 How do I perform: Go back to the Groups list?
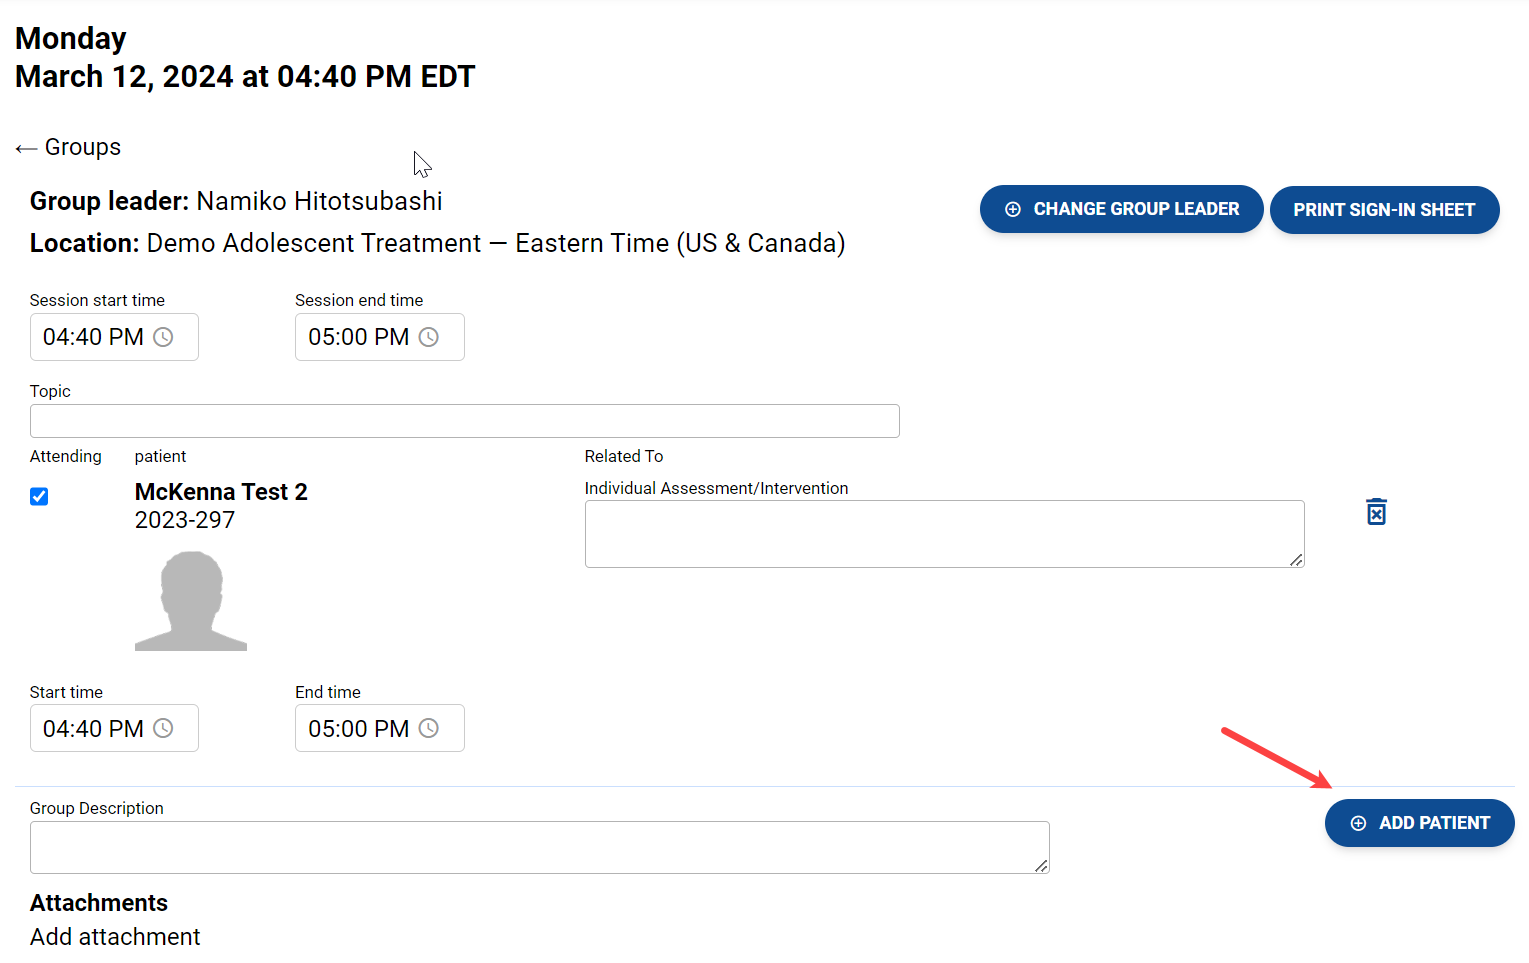point(82,147)
